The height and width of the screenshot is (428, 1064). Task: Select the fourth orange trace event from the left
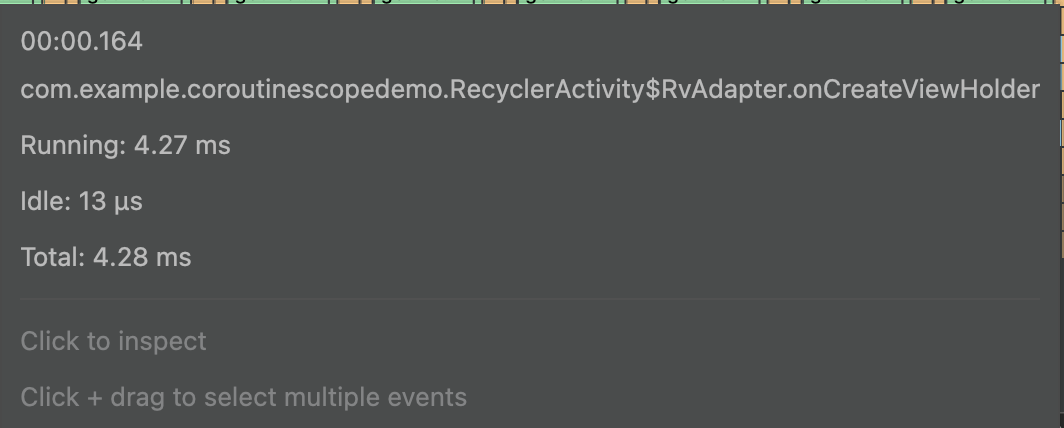point(495,3)
